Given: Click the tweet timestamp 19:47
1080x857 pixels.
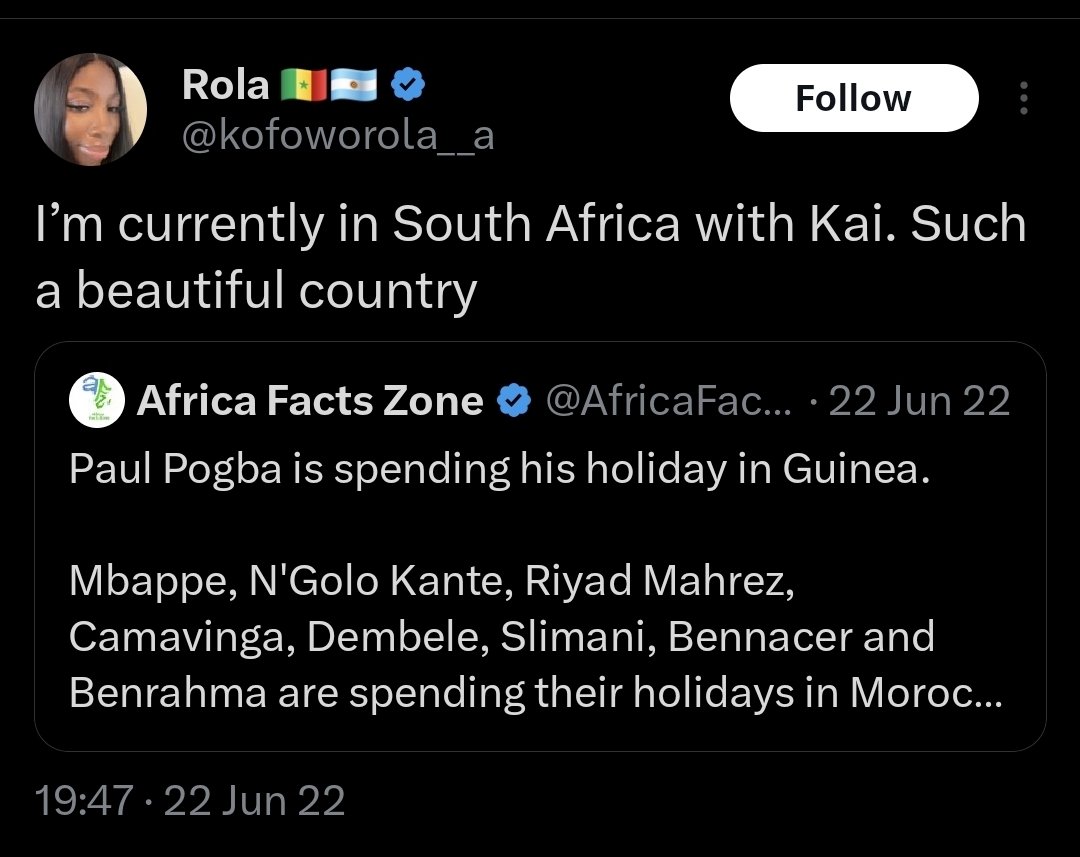Looking at the screenshot, I should point(83,801).
